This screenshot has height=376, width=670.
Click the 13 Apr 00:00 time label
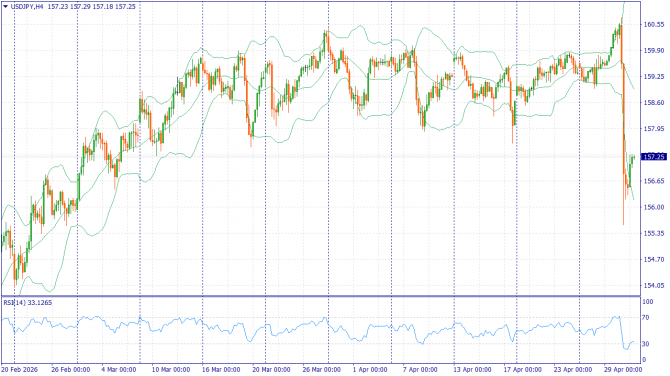[x=472, y=370]
